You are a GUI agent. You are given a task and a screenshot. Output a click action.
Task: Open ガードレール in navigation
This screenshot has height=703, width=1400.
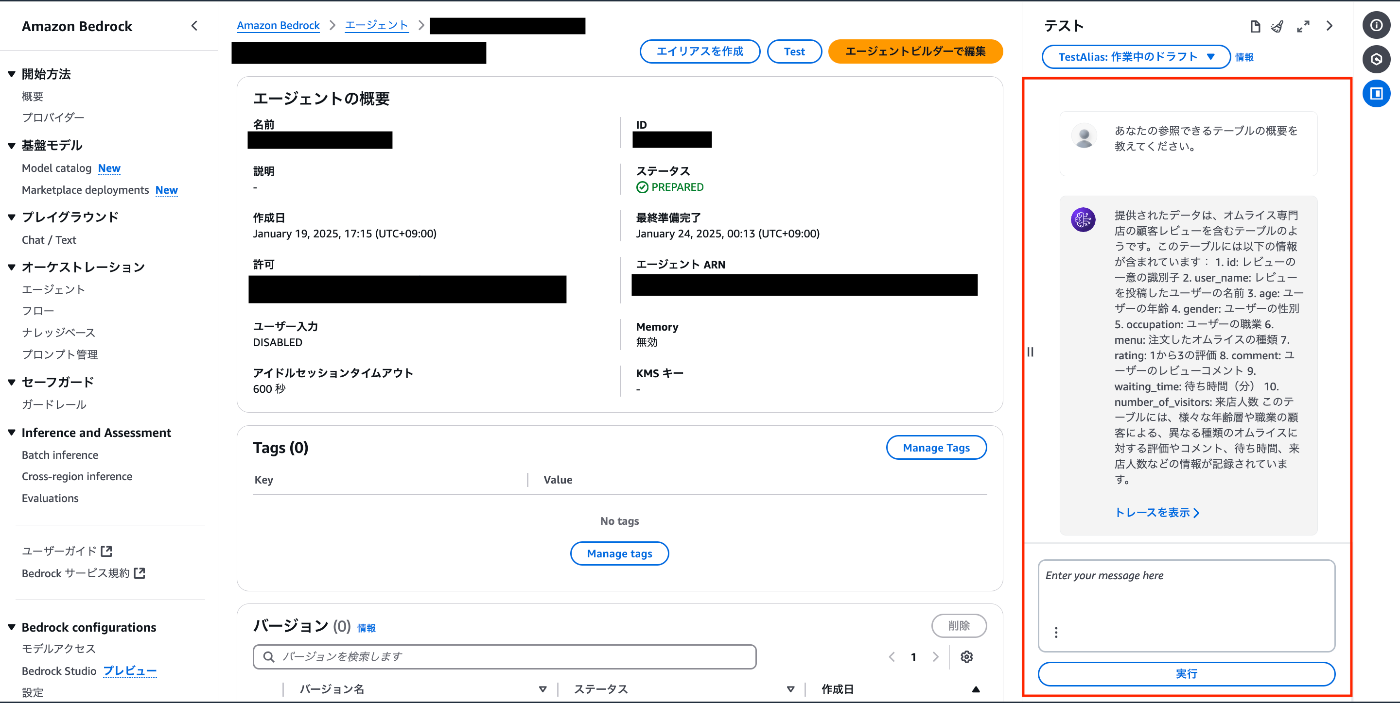(54, 404)
